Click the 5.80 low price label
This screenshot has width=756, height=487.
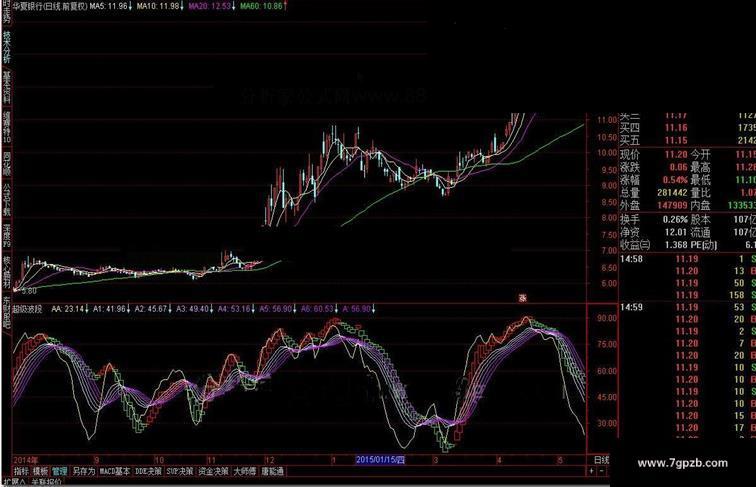tap(29, 291)
